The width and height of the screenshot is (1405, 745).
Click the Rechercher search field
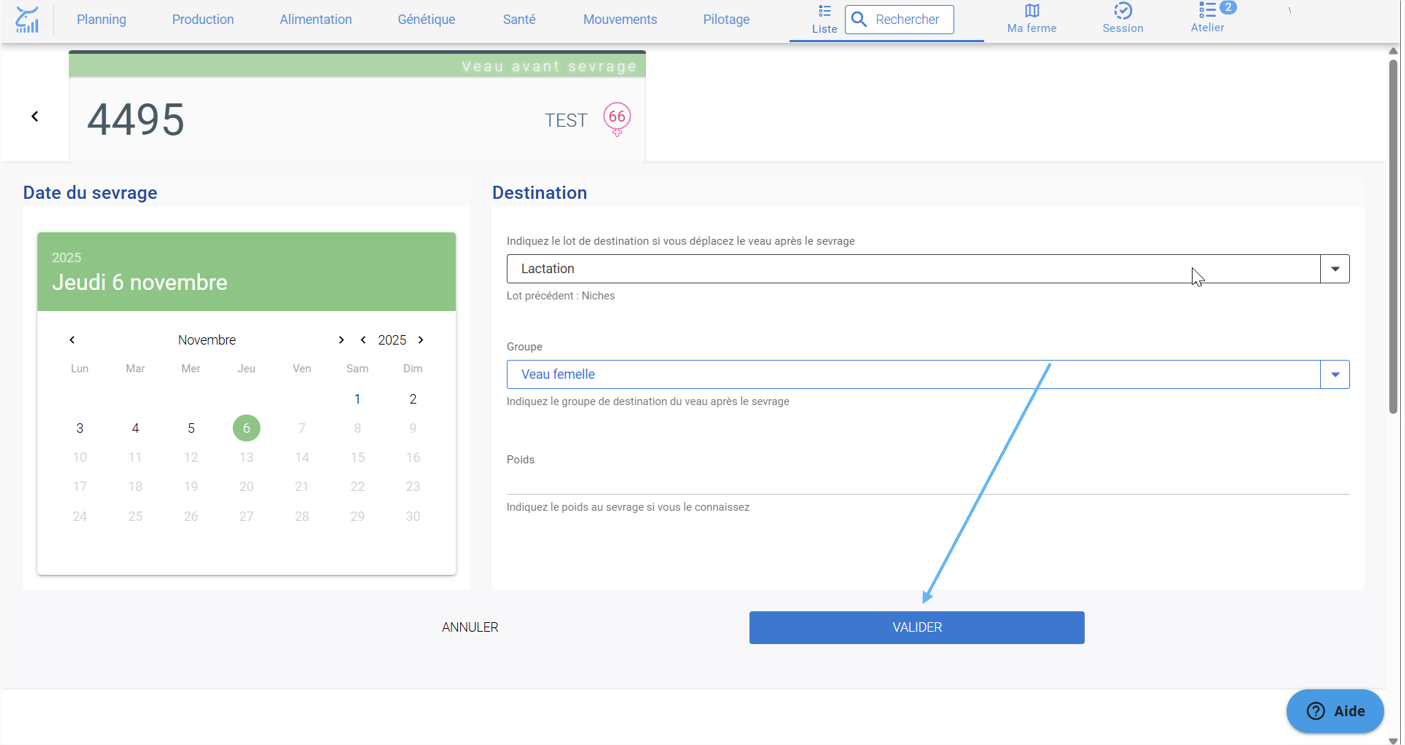[x=899, y=19]
